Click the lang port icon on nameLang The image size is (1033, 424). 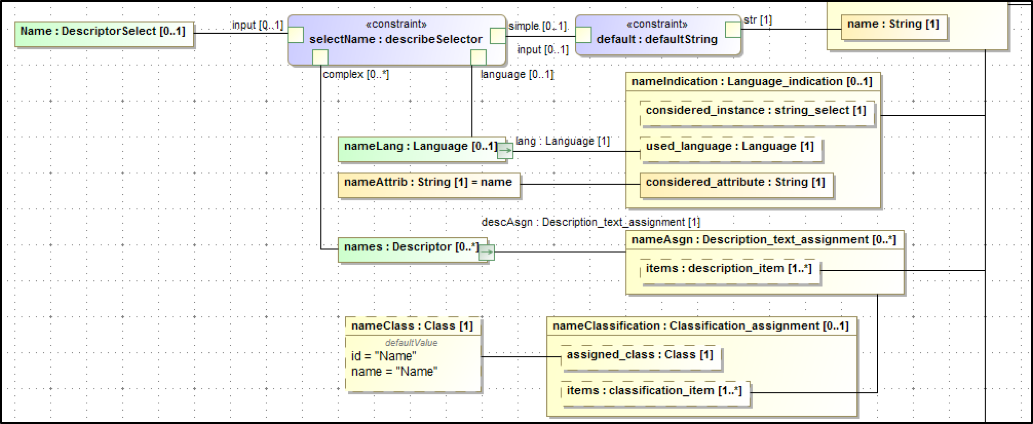505,151
